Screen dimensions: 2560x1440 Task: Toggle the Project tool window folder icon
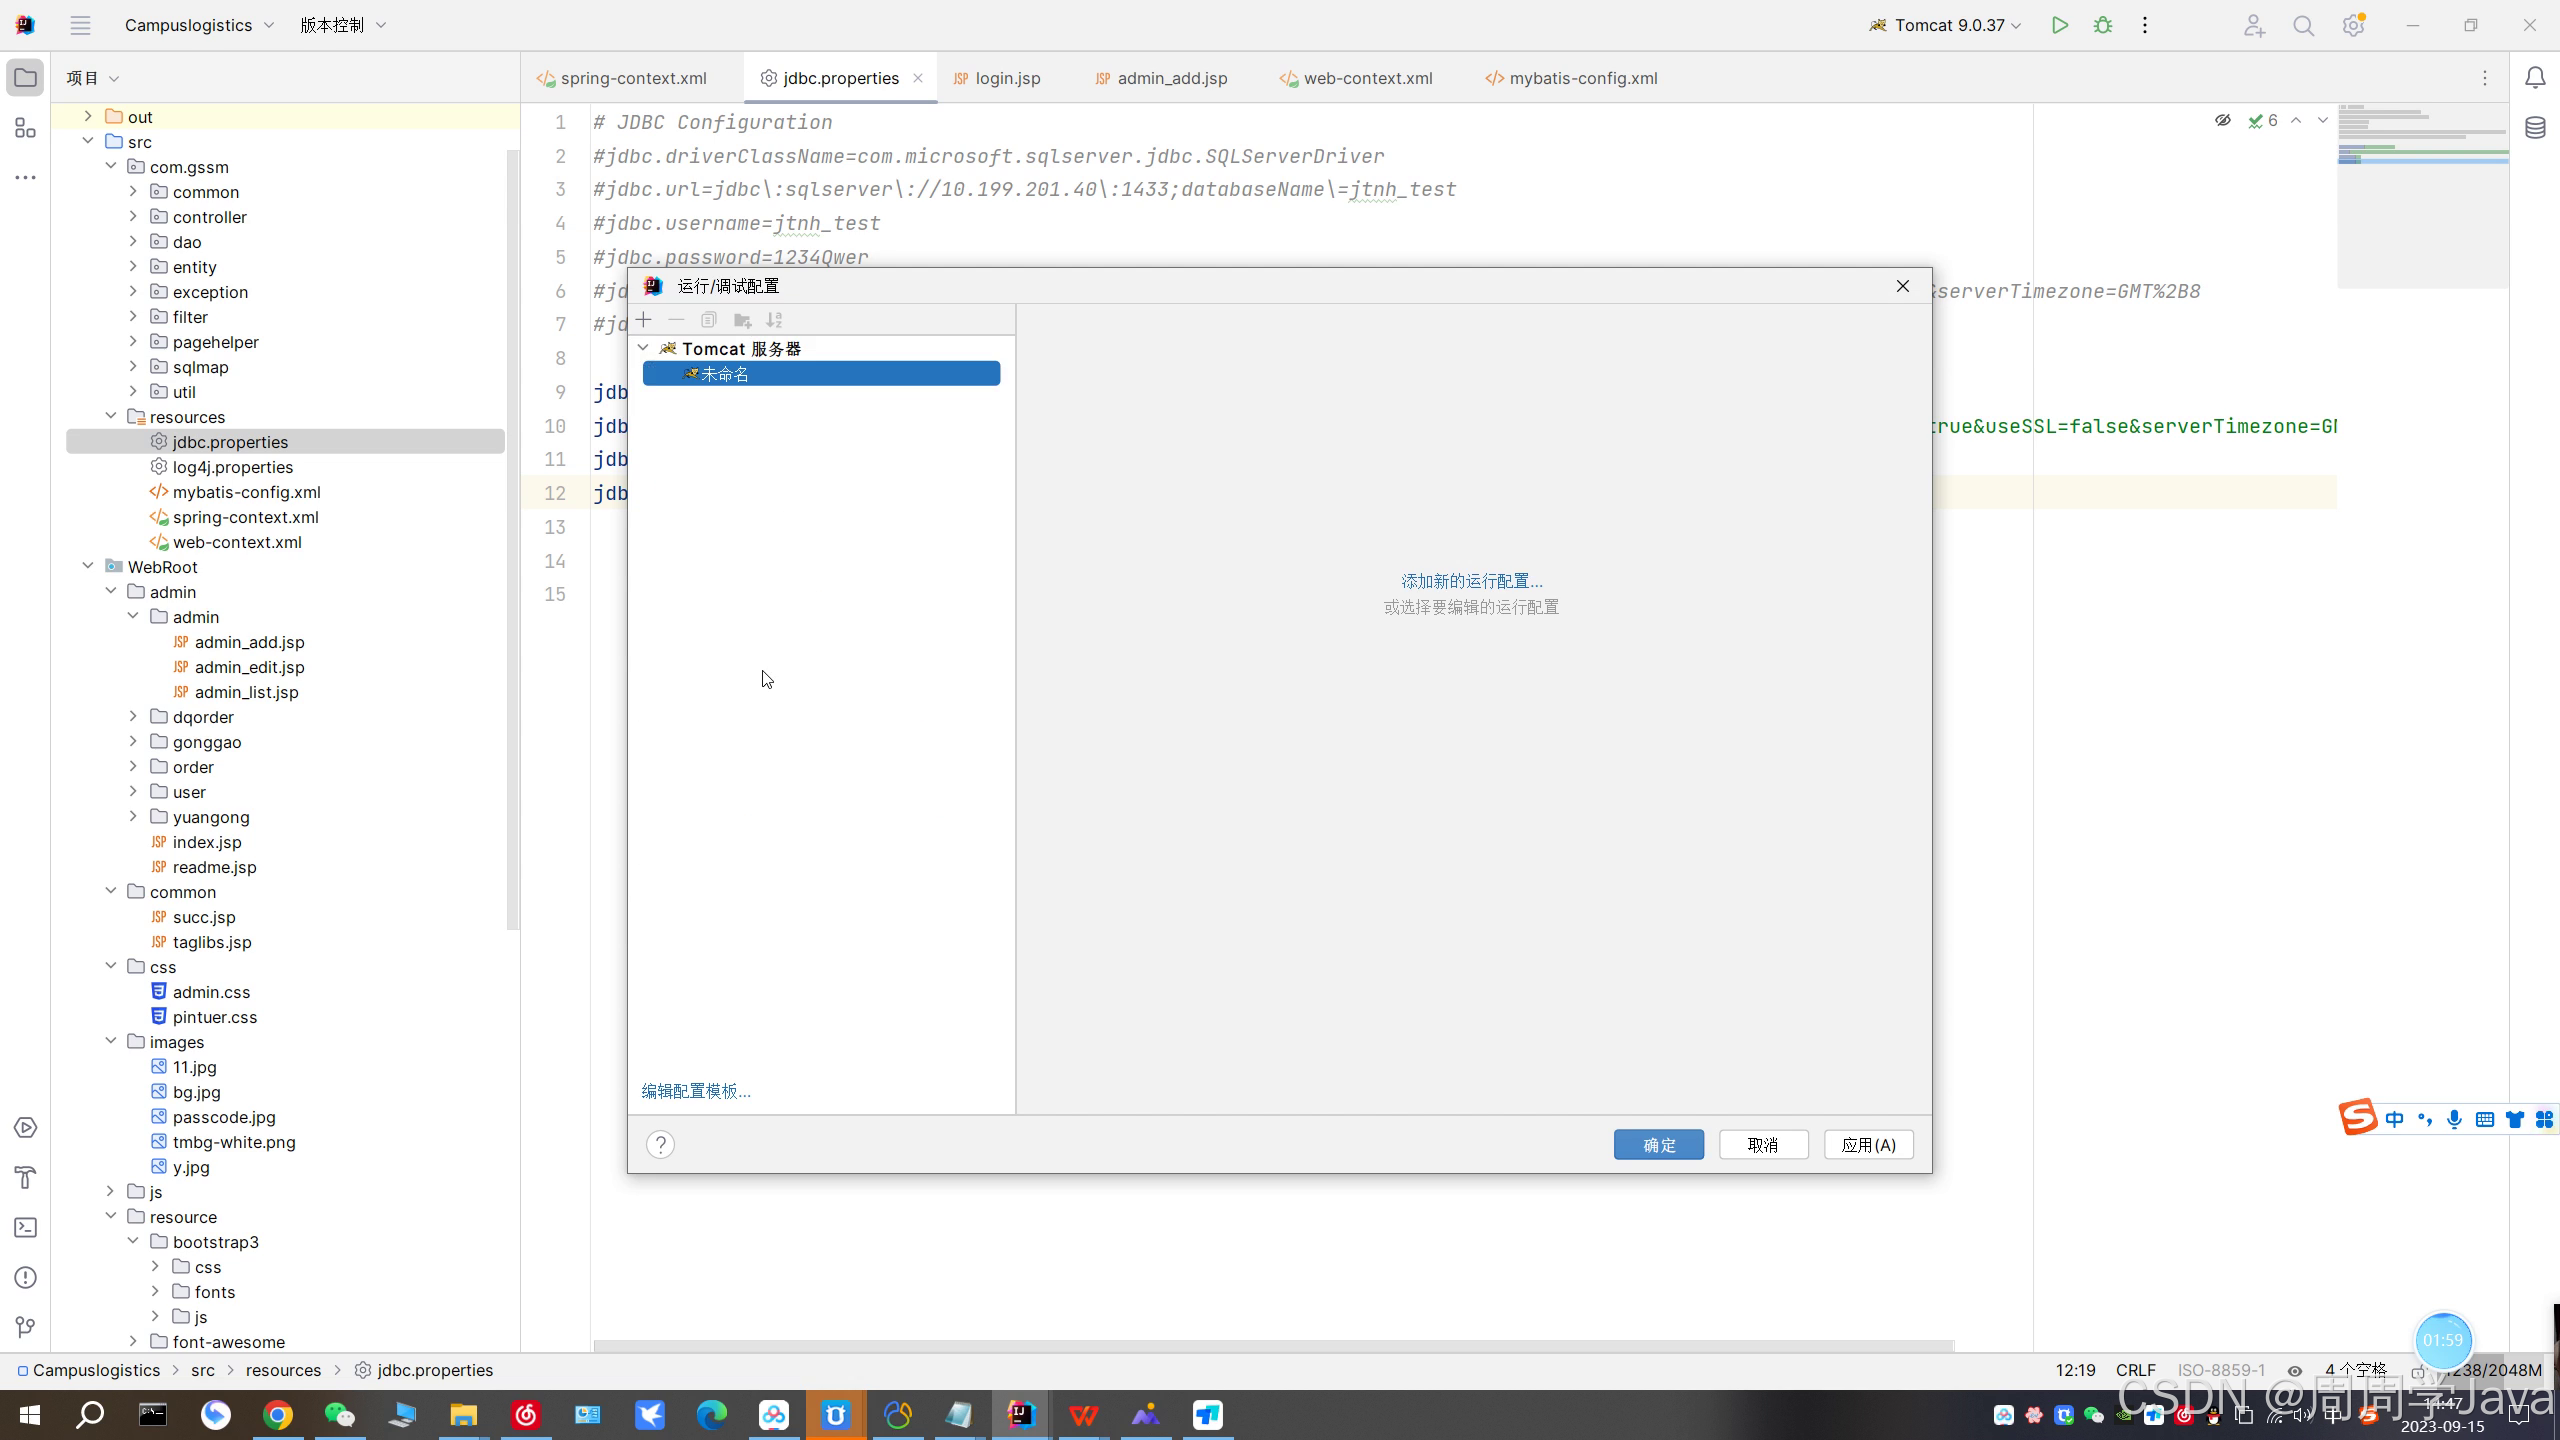(x=26, y=78)
